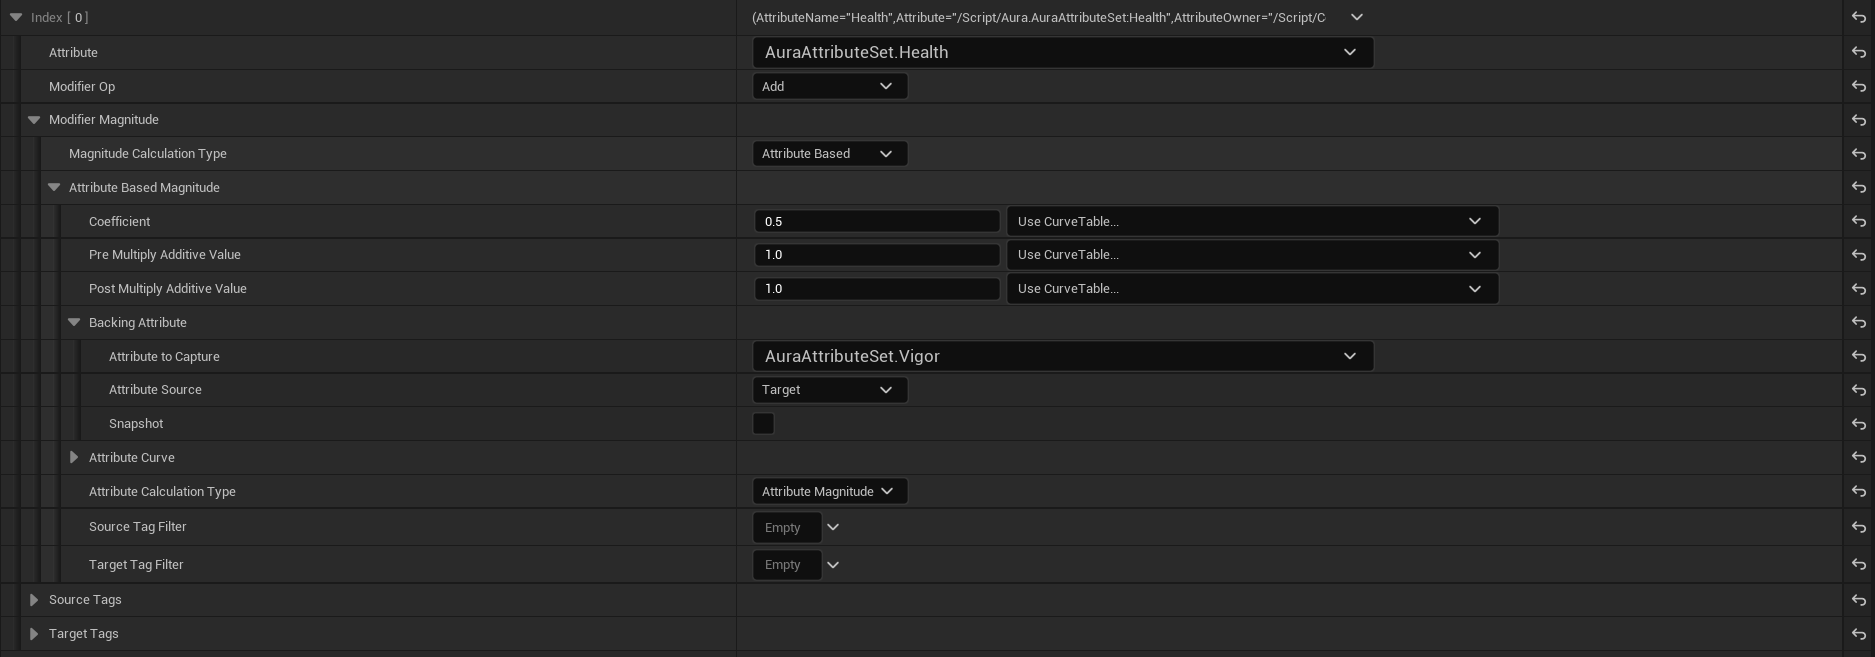Reset Attribute Calculation Type to default
Screen dimensions: 1875x657
coord(1859,491)
